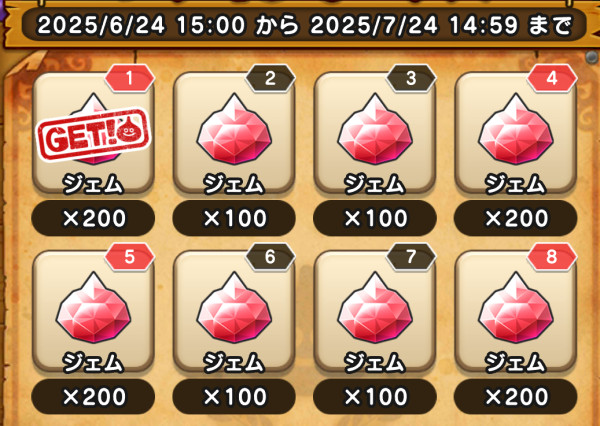
Task: Select the dark number 3 badge
Action: (411, 78)
